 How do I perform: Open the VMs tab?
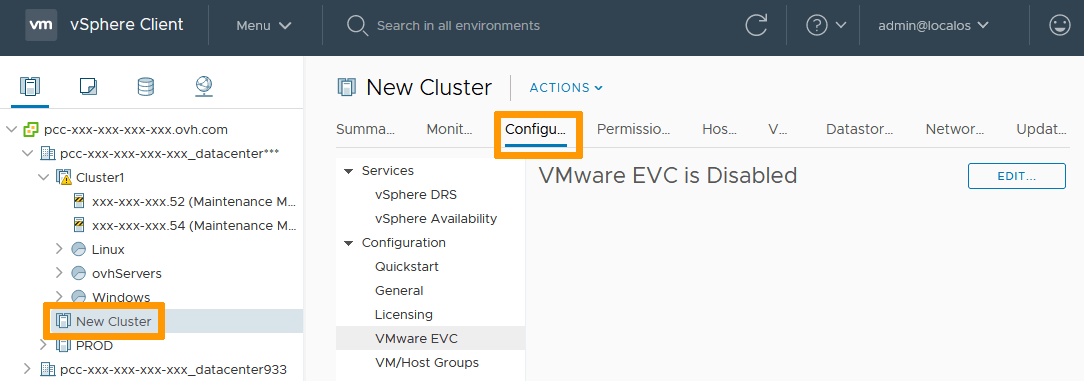tap(778, 129)
